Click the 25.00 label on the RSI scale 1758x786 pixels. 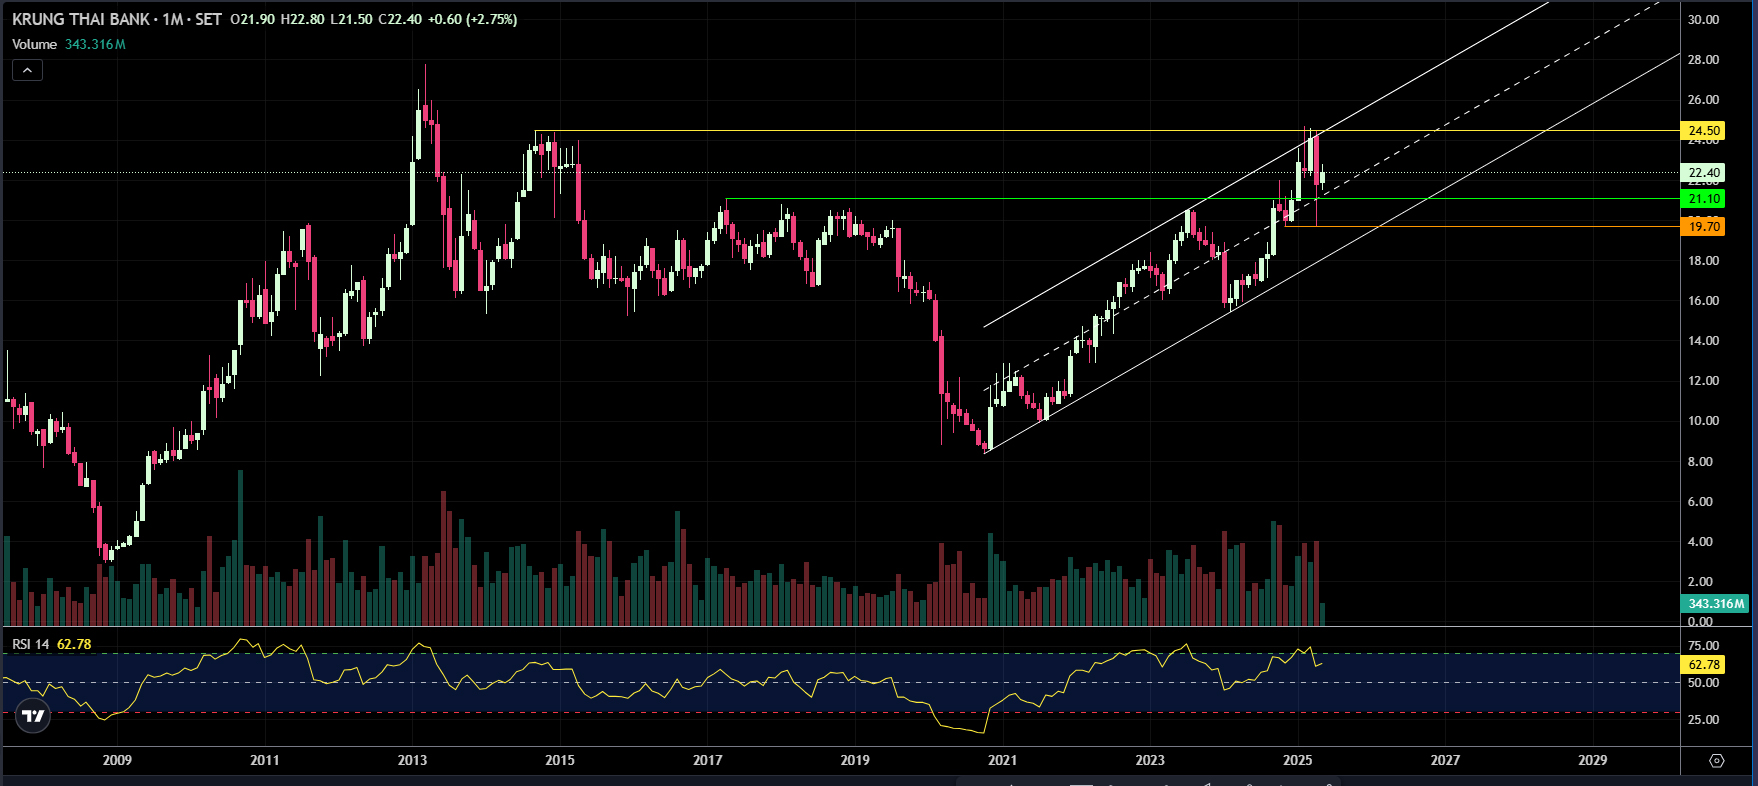(x=1703, y=720)
